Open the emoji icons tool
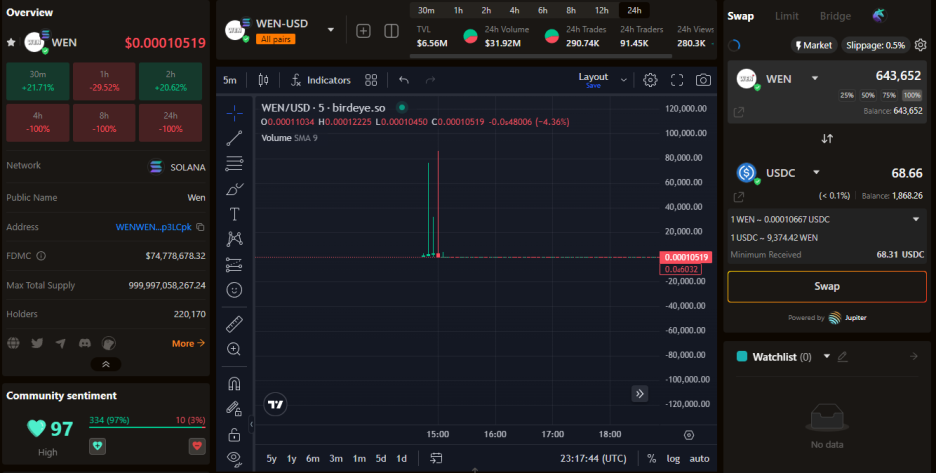 pos(235,290)
